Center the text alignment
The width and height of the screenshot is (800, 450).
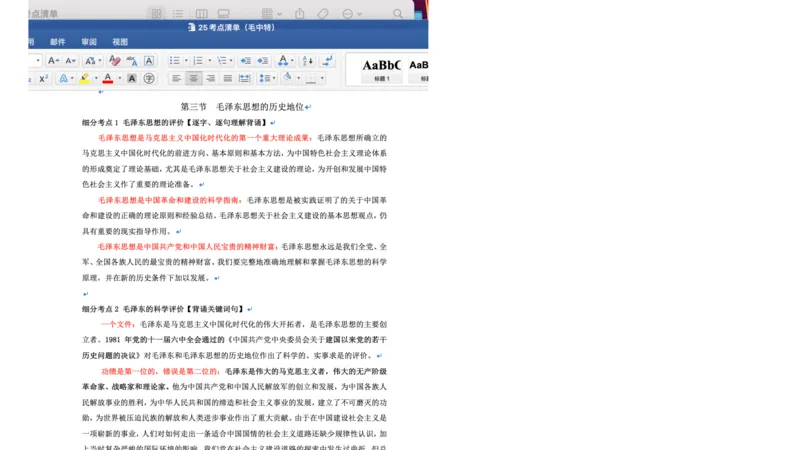click(193, 78)
